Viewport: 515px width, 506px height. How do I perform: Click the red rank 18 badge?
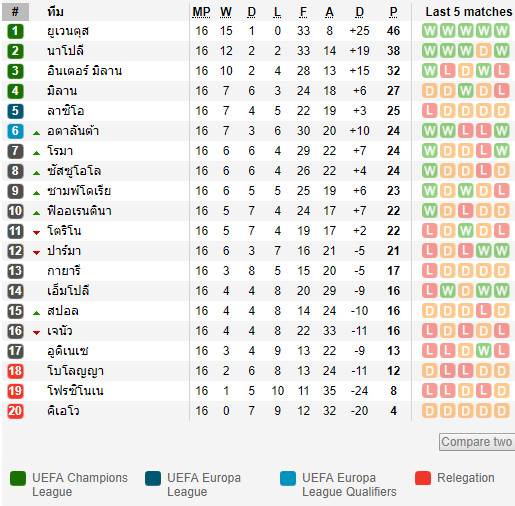pyautogui.click(x=15, y=371)
